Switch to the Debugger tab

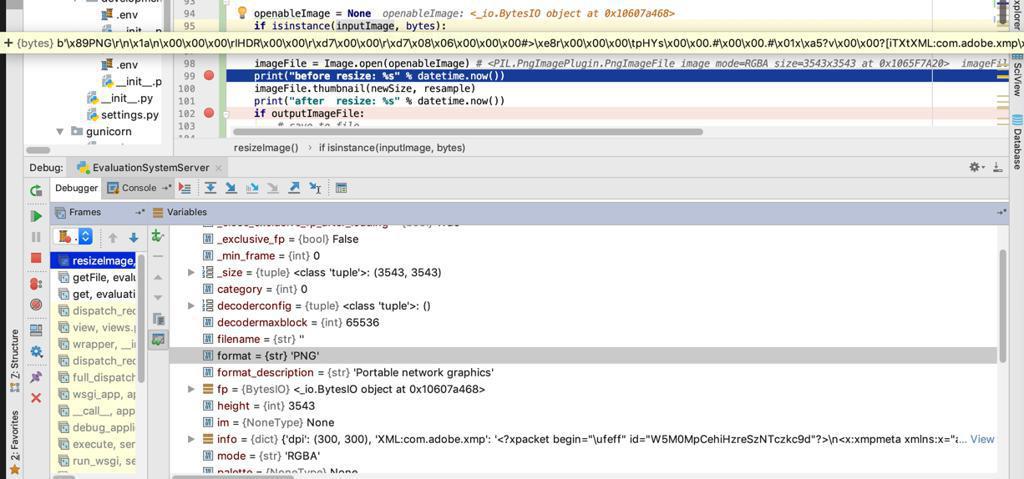pyautogui.click(x=76, y=188)
